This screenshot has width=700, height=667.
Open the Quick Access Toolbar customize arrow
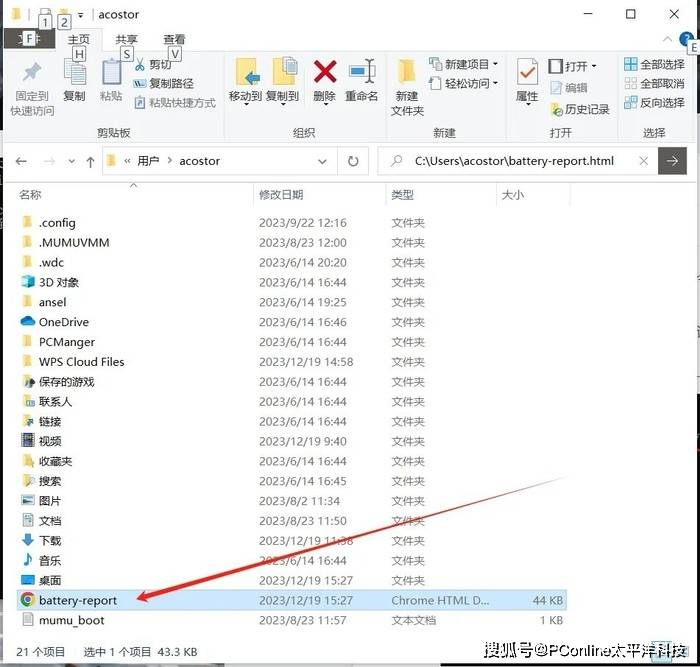coord(80,15)
